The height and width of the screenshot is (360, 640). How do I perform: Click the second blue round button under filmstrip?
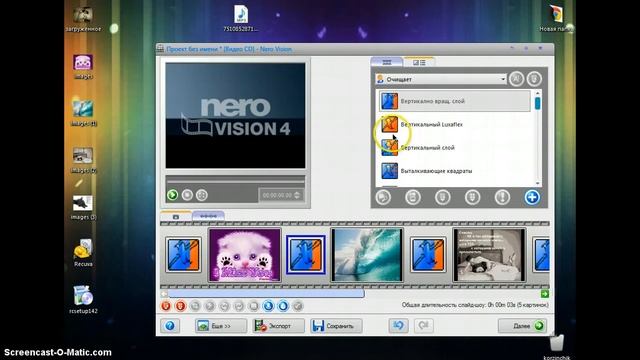click(283, 306)
